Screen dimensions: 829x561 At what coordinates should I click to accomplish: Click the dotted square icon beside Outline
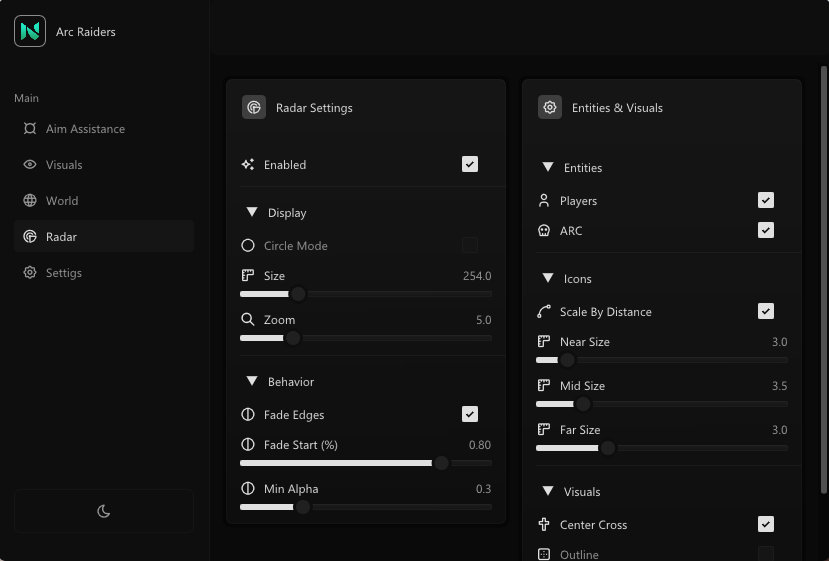(x=544, y=554)
